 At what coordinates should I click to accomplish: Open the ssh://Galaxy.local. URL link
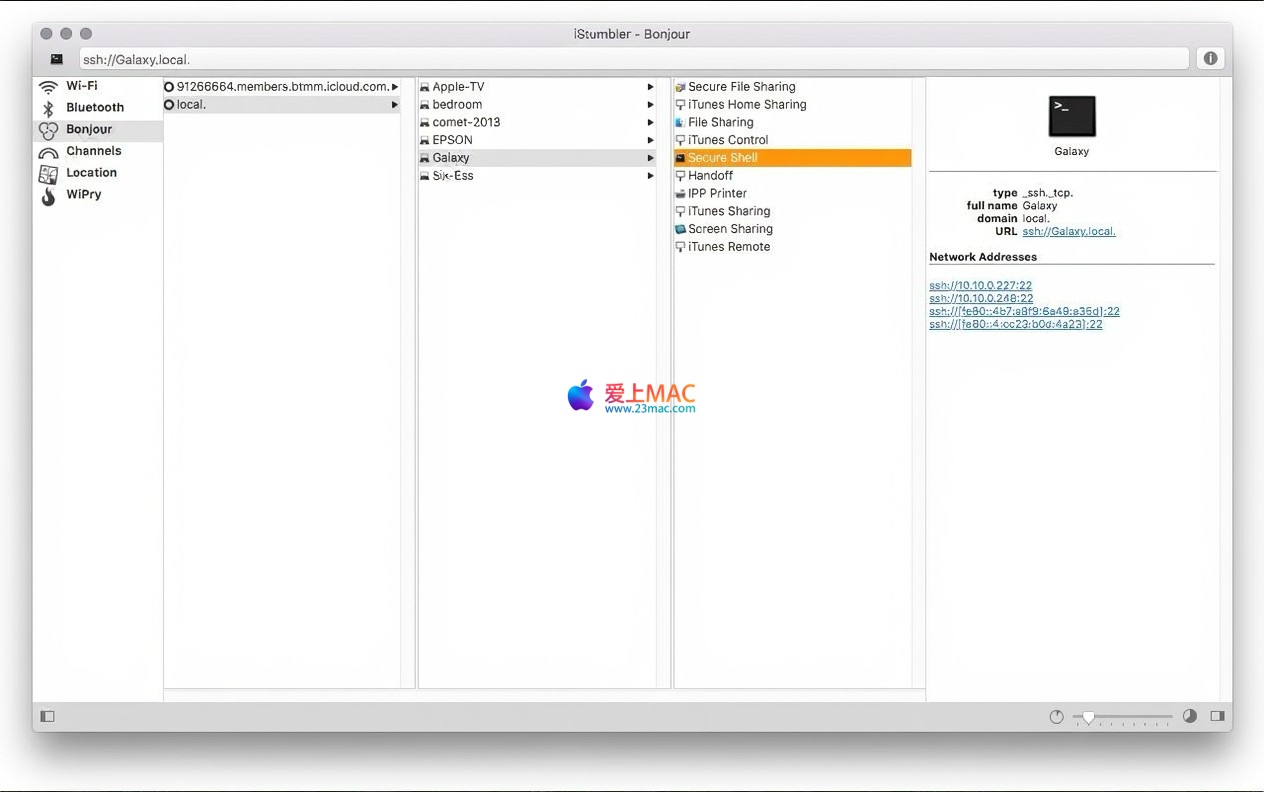click(x=1068, y=232)
